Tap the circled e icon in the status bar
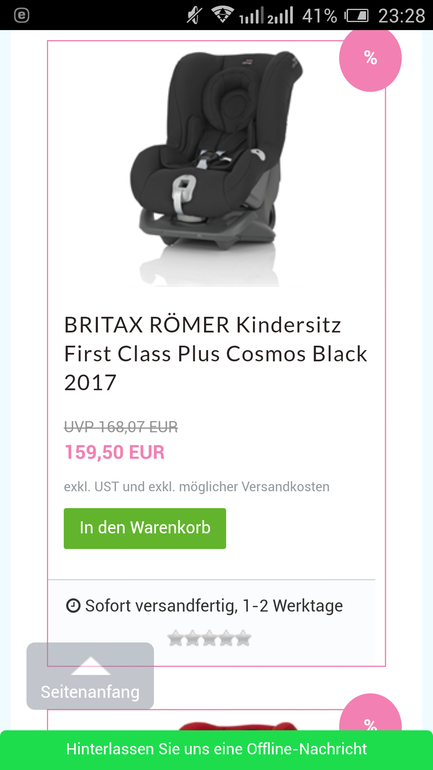Viewport: 433px width, 770px height. pyautogui.click(x=22, y=15)
